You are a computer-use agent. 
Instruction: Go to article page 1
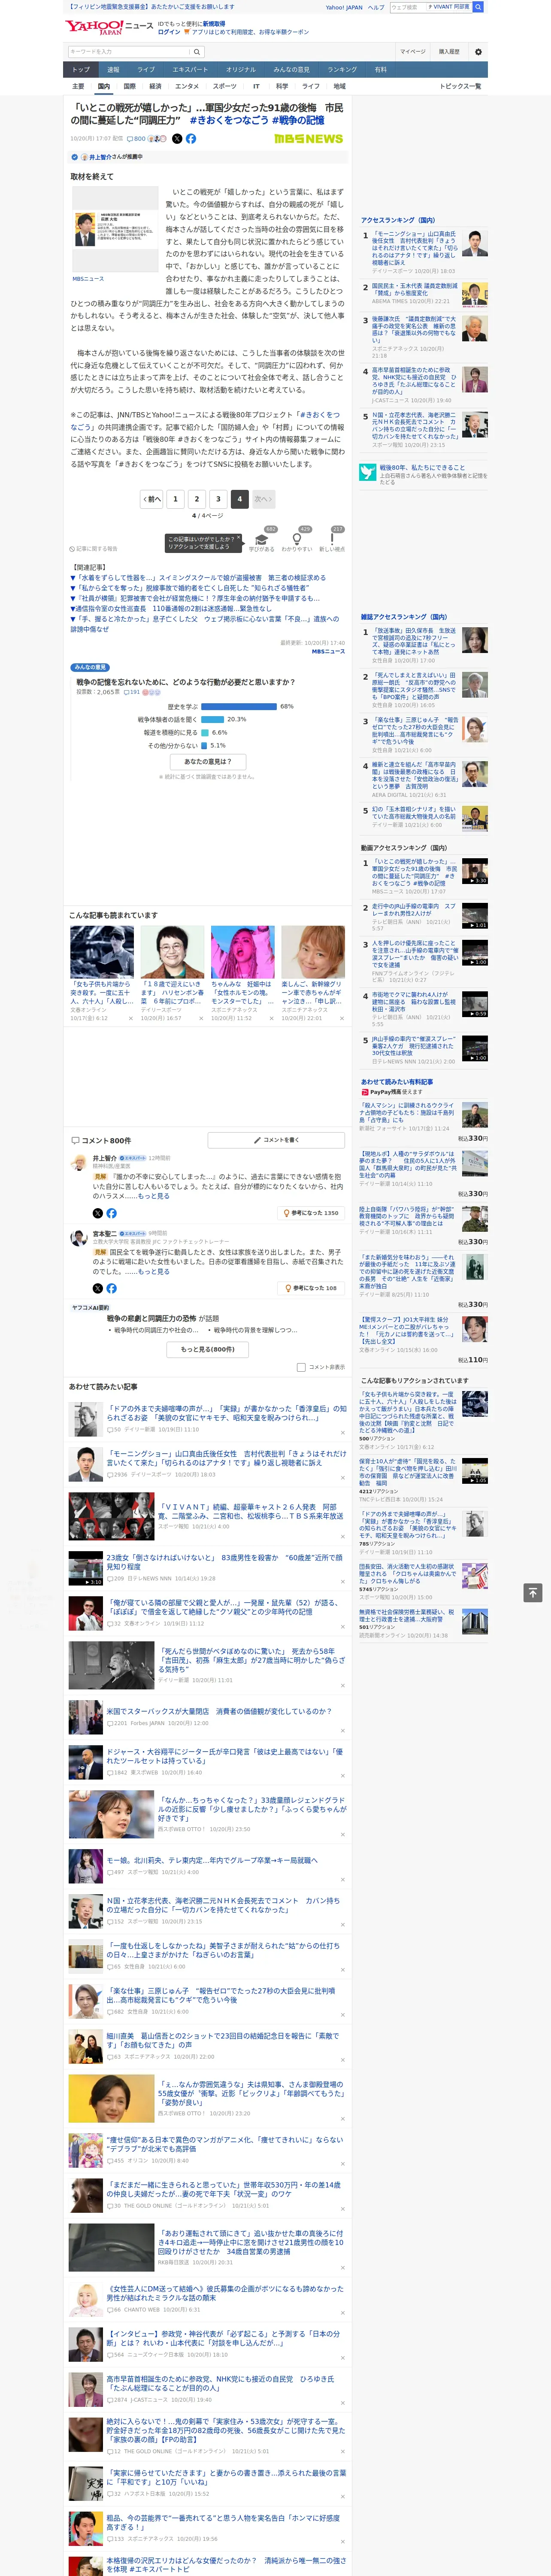click(175, 498)
